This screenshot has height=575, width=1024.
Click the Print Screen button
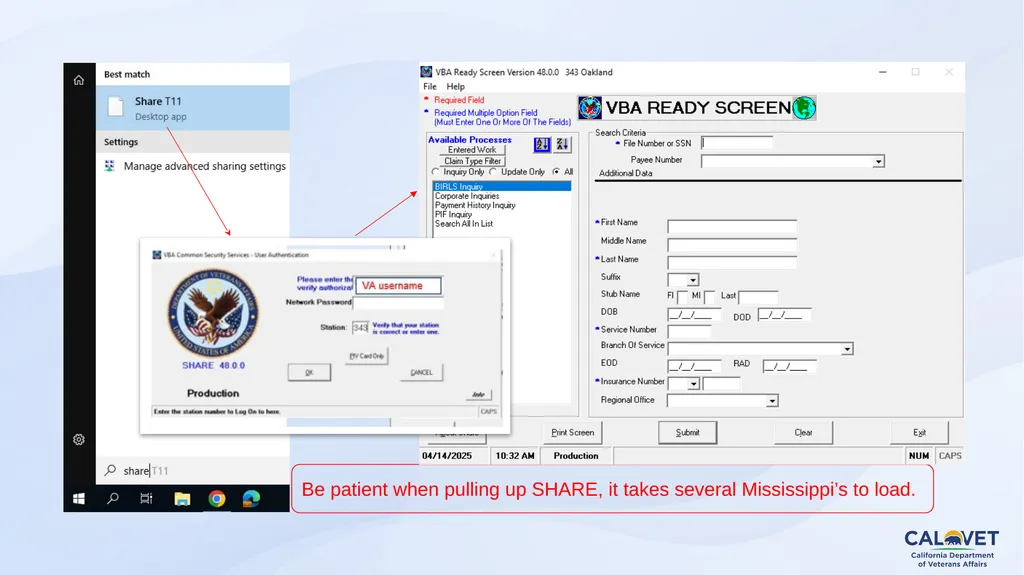pyautogui.click(x=572, y=433)
